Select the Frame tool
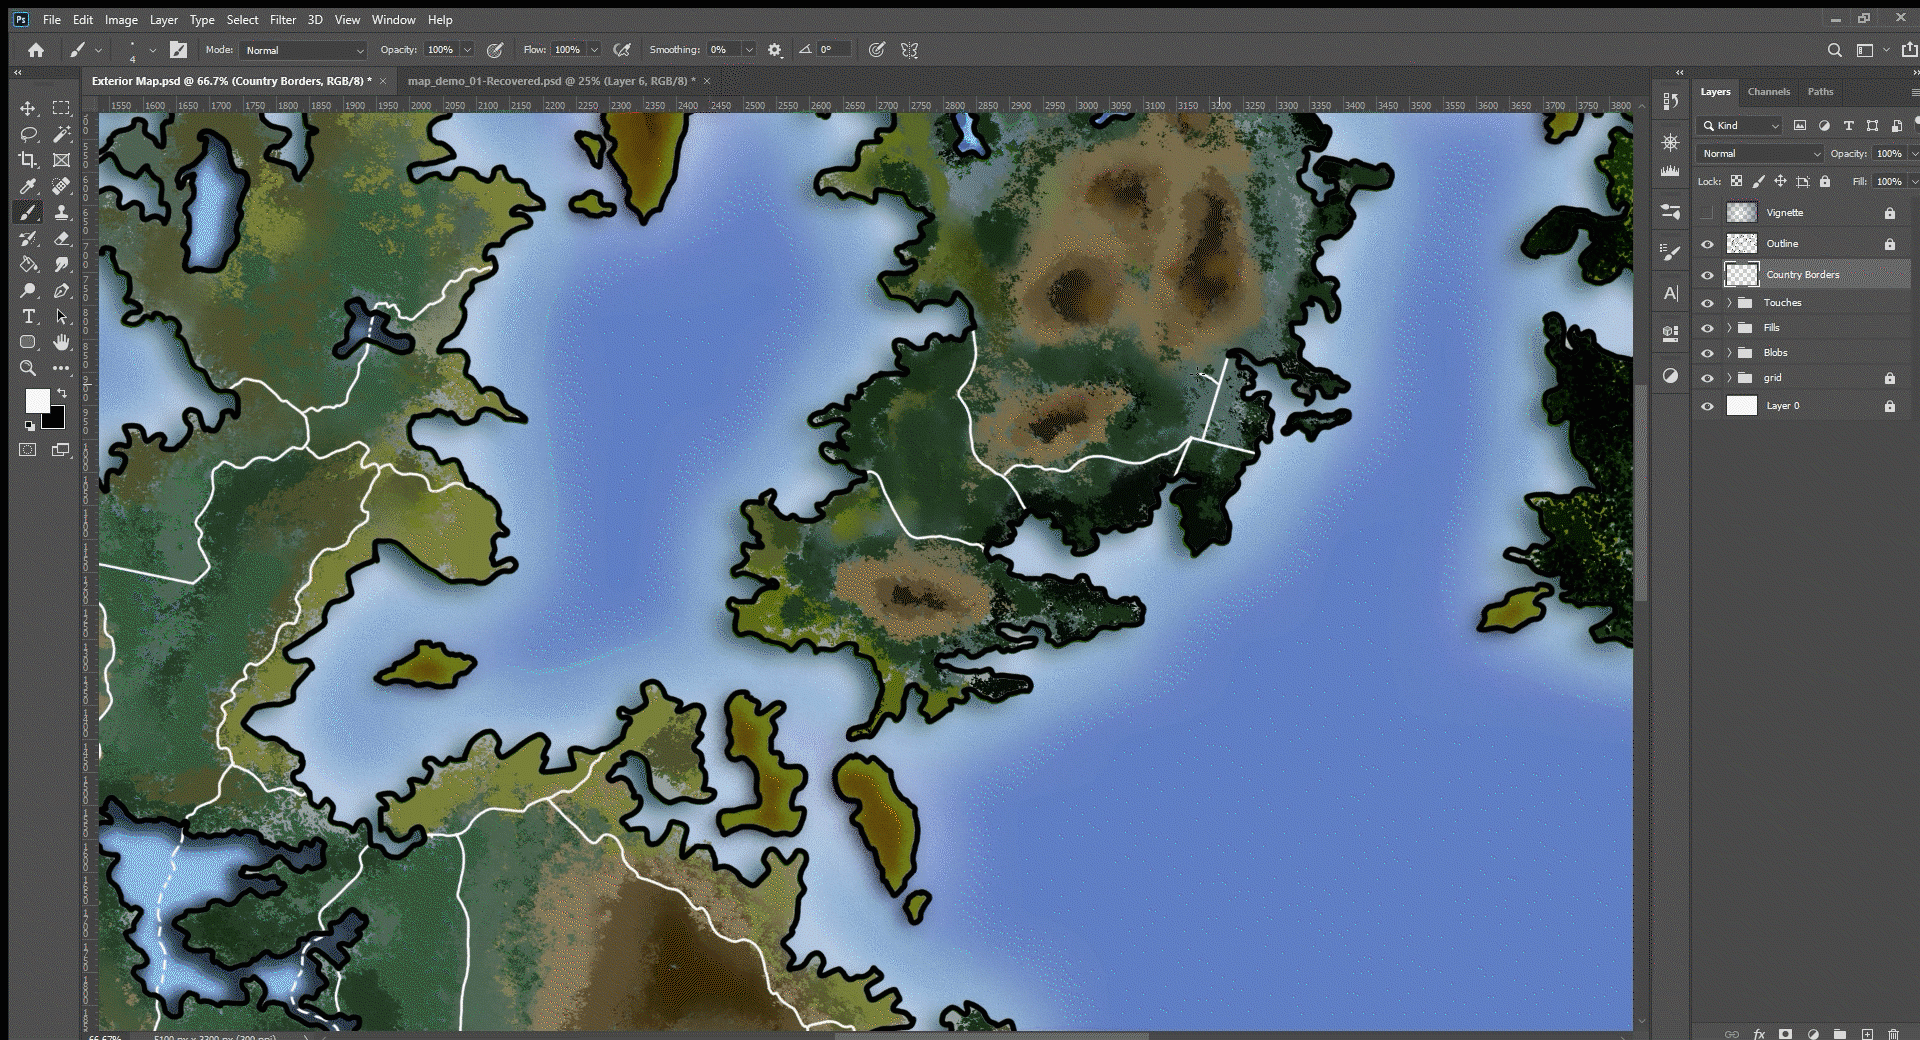Viewport: 1920px width, 1040px height. point(61,160)
